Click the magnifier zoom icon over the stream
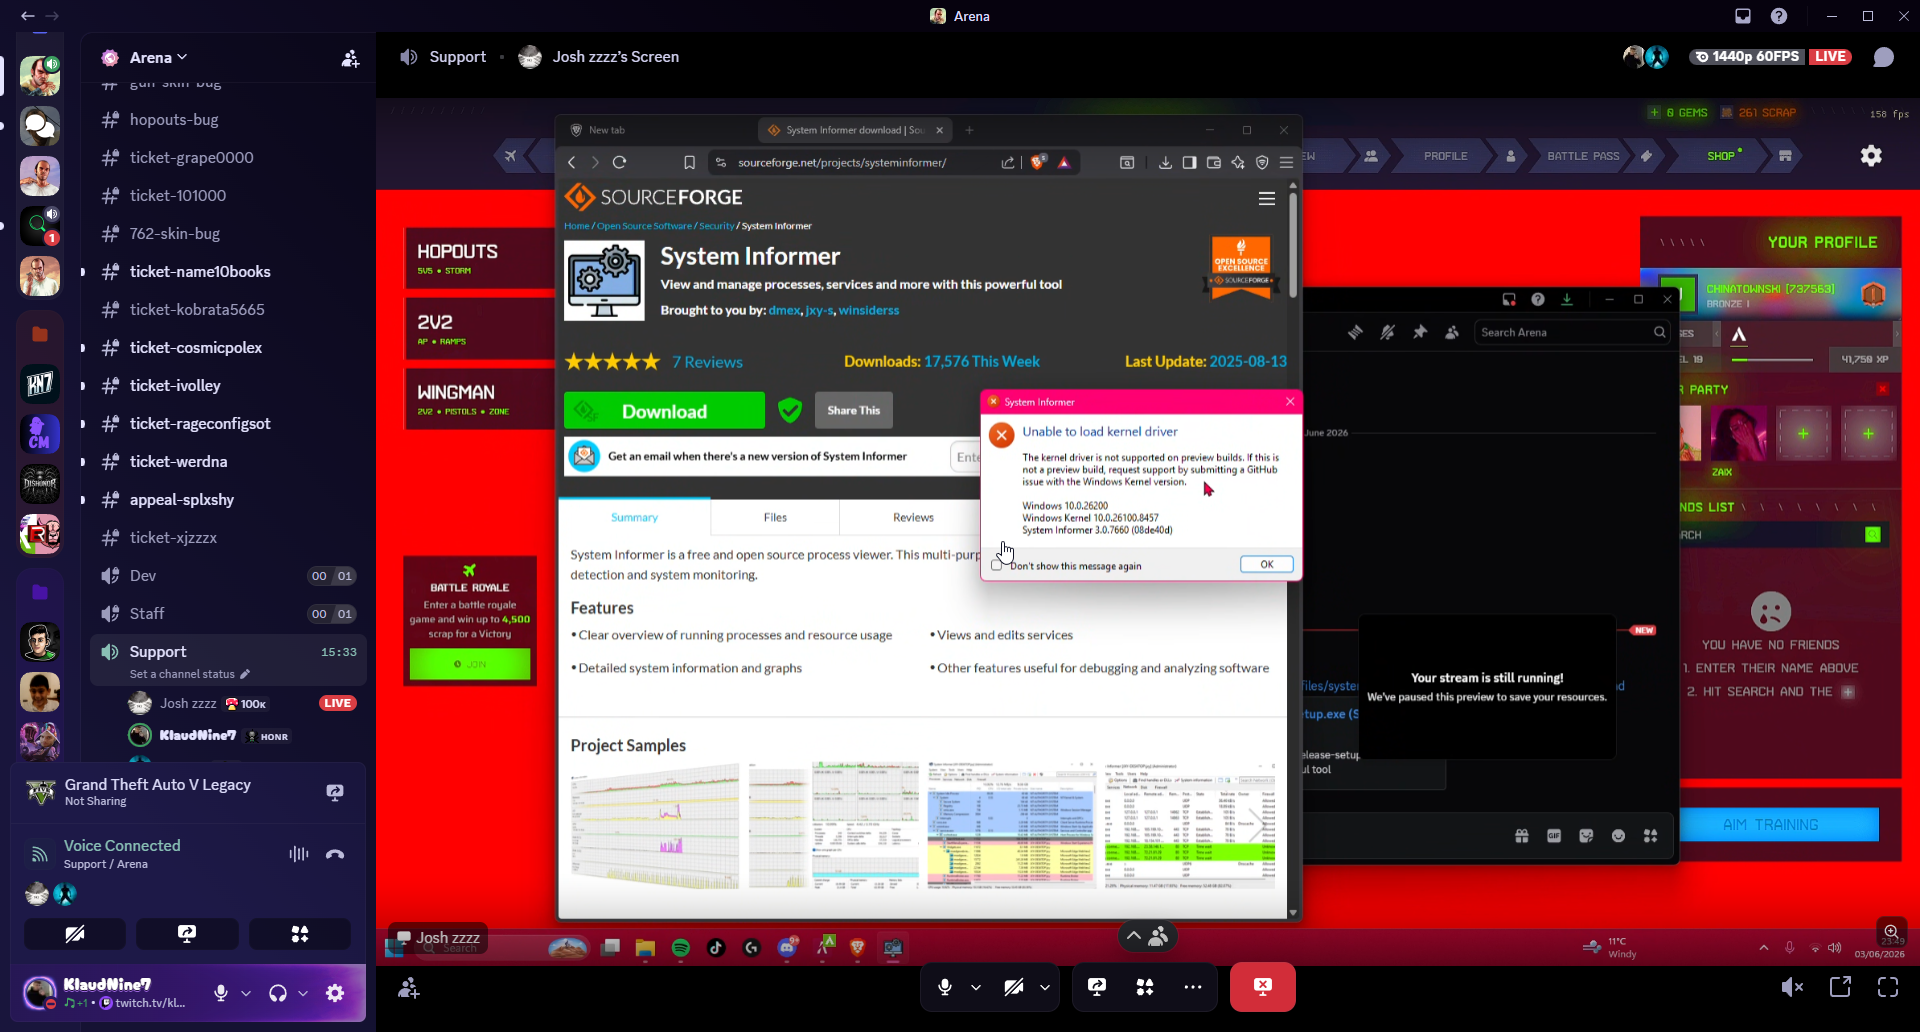The image size is (1920, 1032). (x=1891, y=931)
